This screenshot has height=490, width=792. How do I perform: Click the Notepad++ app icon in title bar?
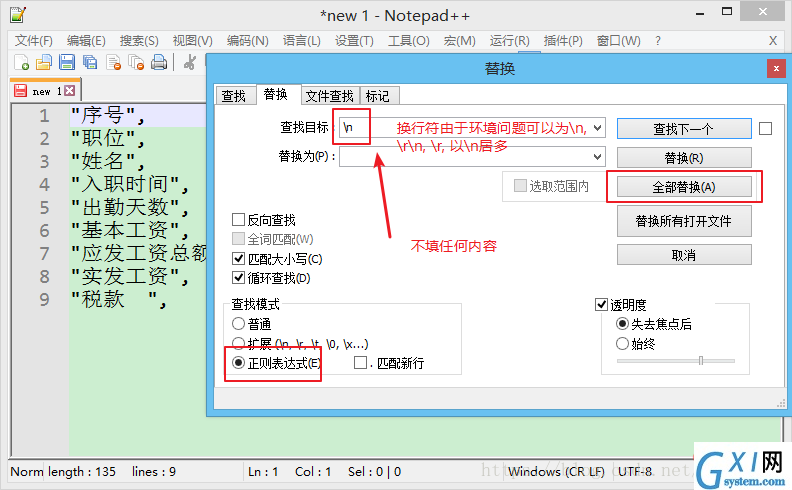pyautogui.click(x=18, y=15)
